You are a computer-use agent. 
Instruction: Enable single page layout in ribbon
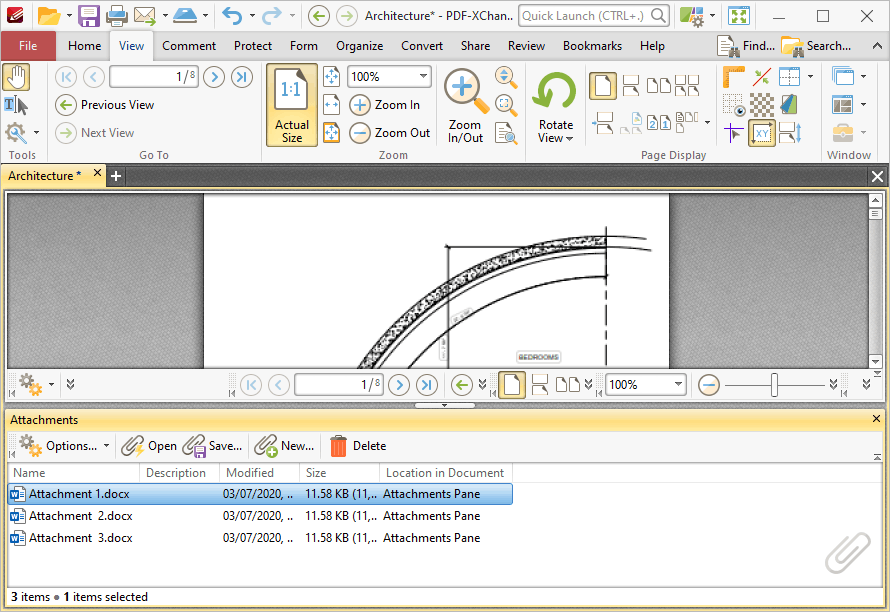coord(603,86)
